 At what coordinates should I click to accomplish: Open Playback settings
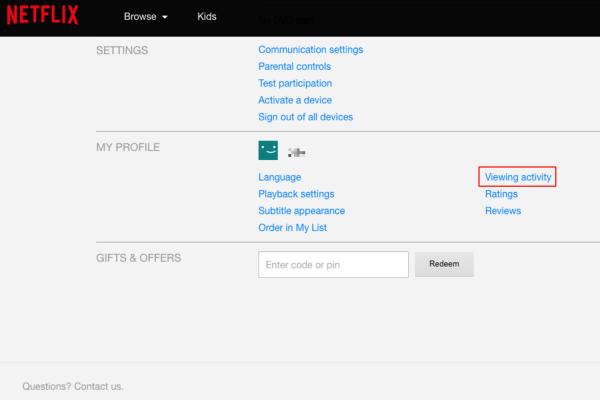click(296, 194)
